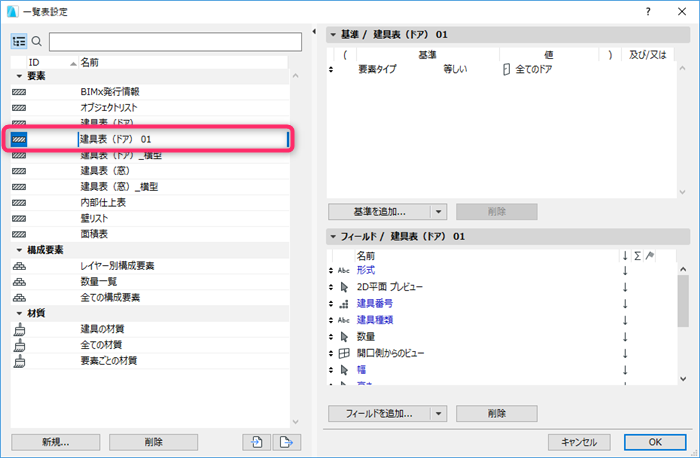Open the 基準を追加 dropdown arrow

(x=438, y=212)
